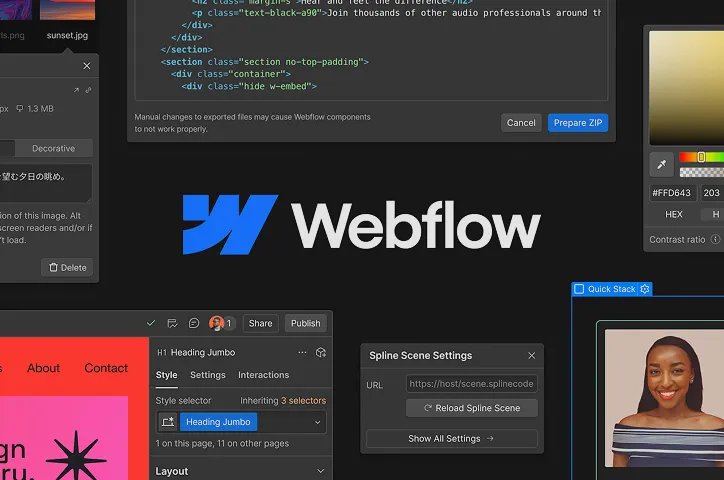Screen dimensions: 724x480
Task: Show Contrast ratio info icon
Action: 715,239
